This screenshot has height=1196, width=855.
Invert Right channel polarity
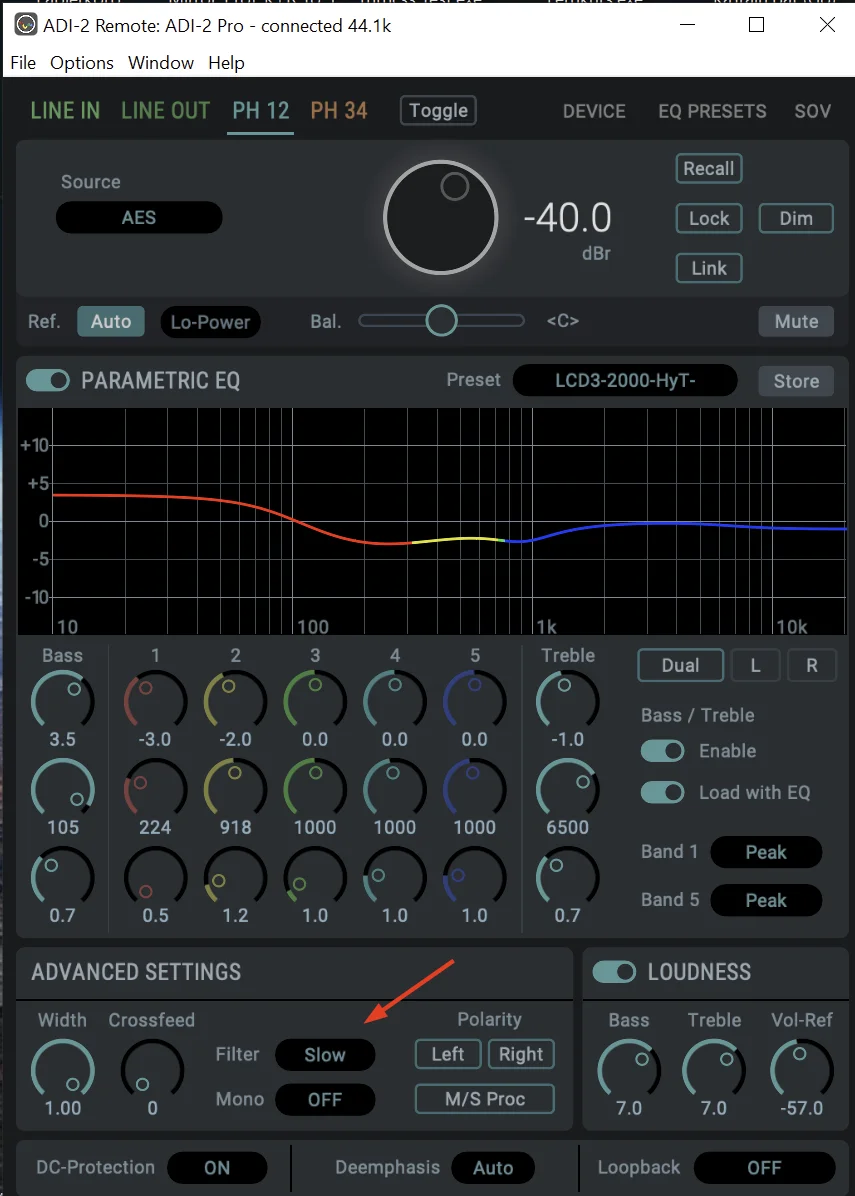click(521, 1054)
